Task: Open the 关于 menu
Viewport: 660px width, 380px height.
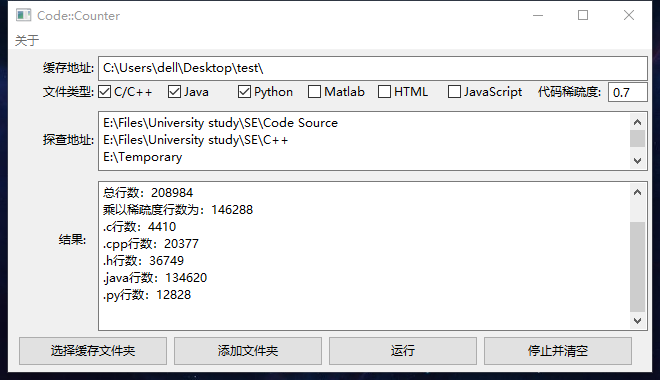Action: tap(27, 40)
